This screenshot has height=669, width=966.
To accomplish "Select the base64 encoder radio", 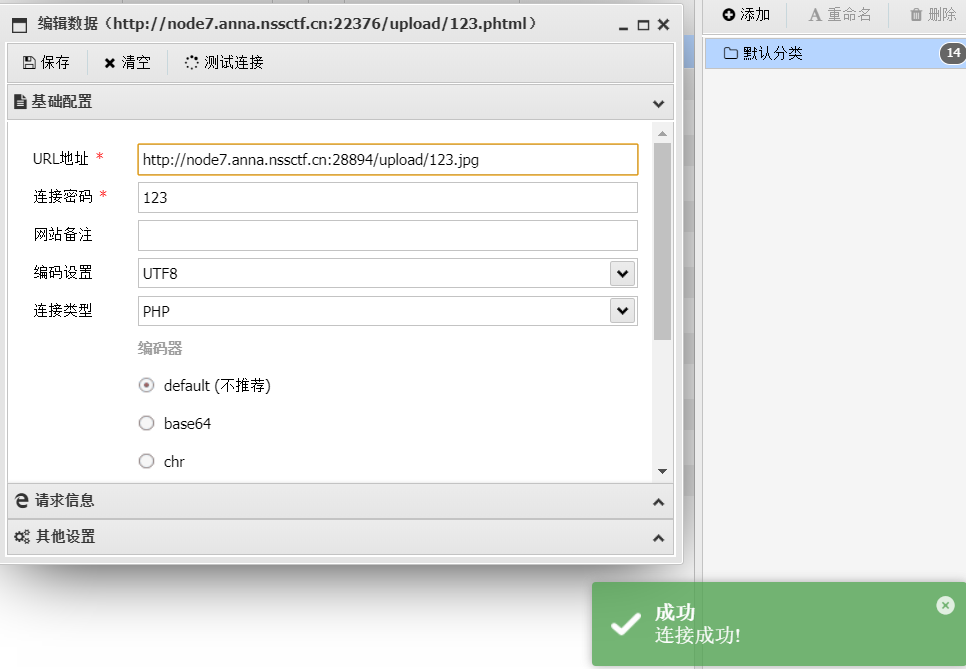I will (146, 423).
